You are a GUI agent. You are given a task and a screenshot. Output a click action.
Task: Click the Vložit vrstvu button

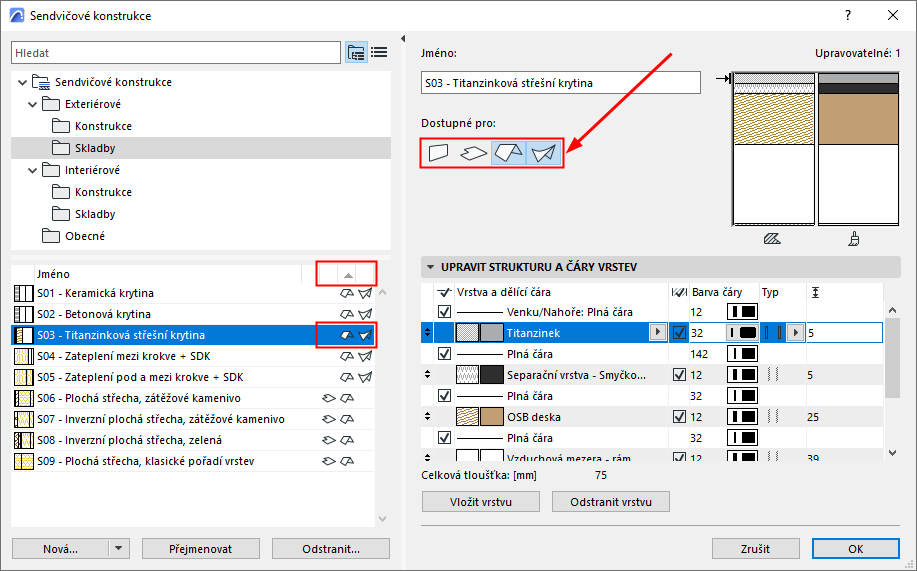pos(481,502)
